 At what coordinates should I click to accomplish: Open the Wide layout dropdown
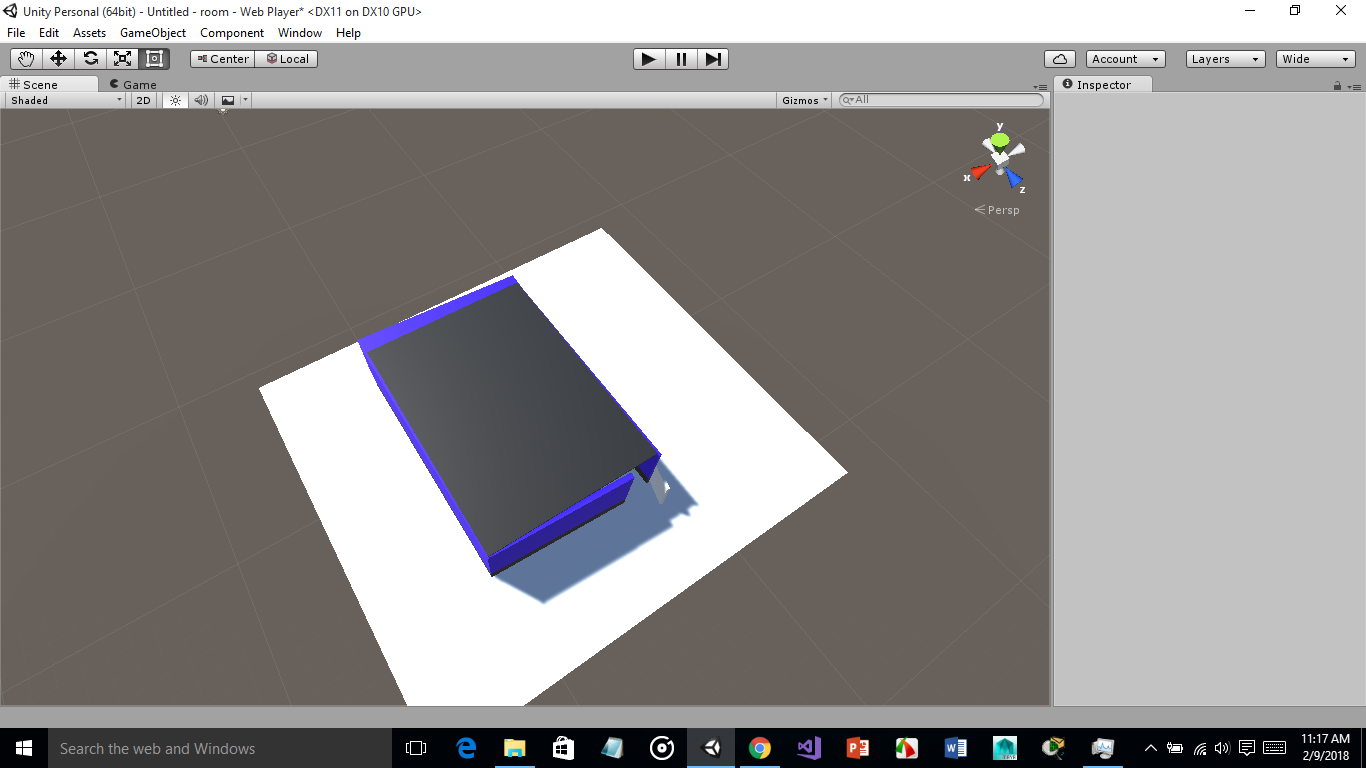tap(1314, 59)
